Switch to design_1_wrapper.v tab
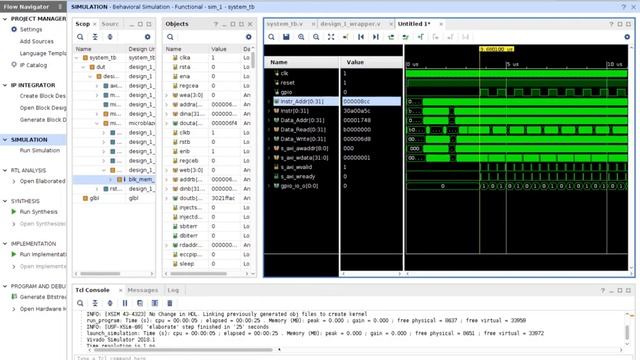640x360 pixels. [350, 24]
